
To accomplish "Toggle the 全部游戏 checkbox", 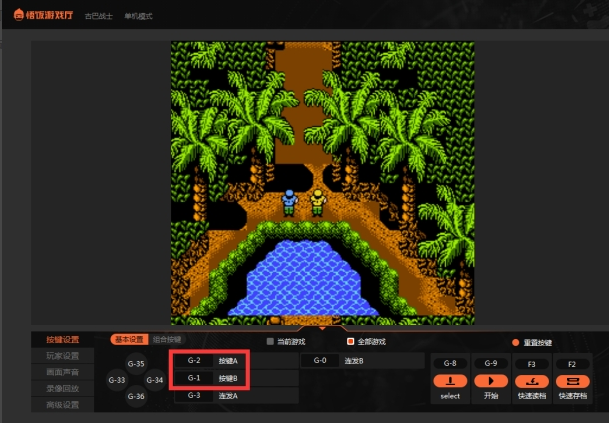I will click(x=350, y=341).
